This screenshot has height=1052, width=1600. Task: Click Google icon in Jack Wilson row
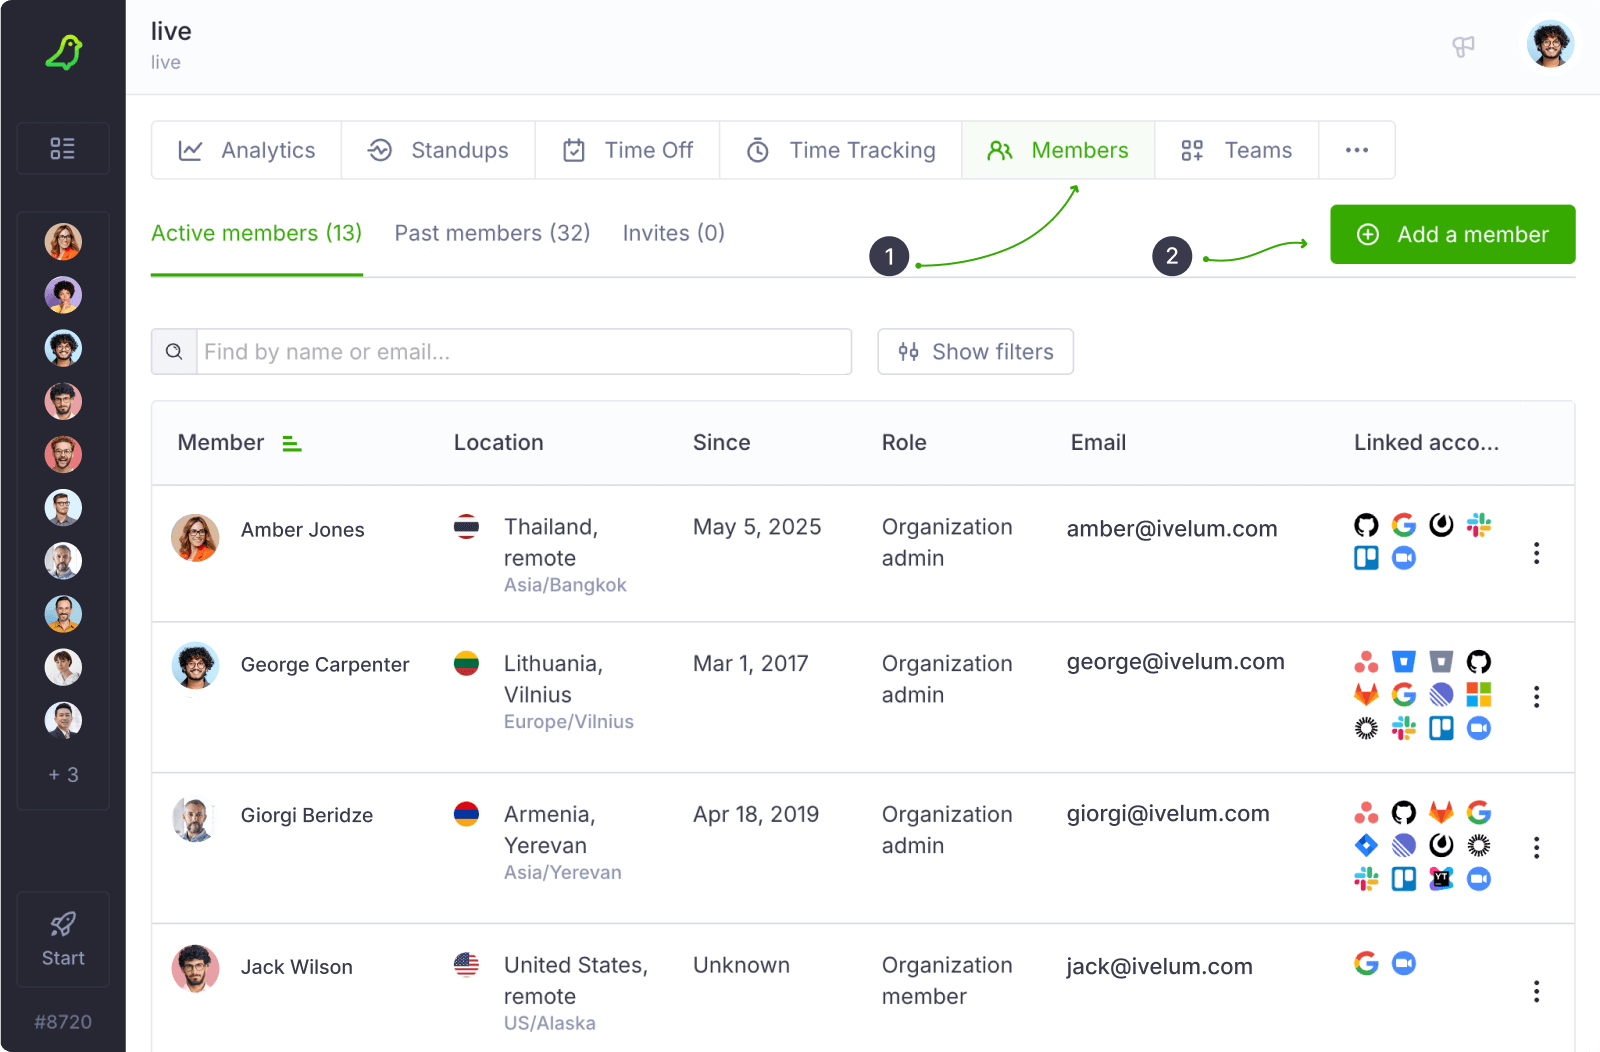(x=1366, y=963)
